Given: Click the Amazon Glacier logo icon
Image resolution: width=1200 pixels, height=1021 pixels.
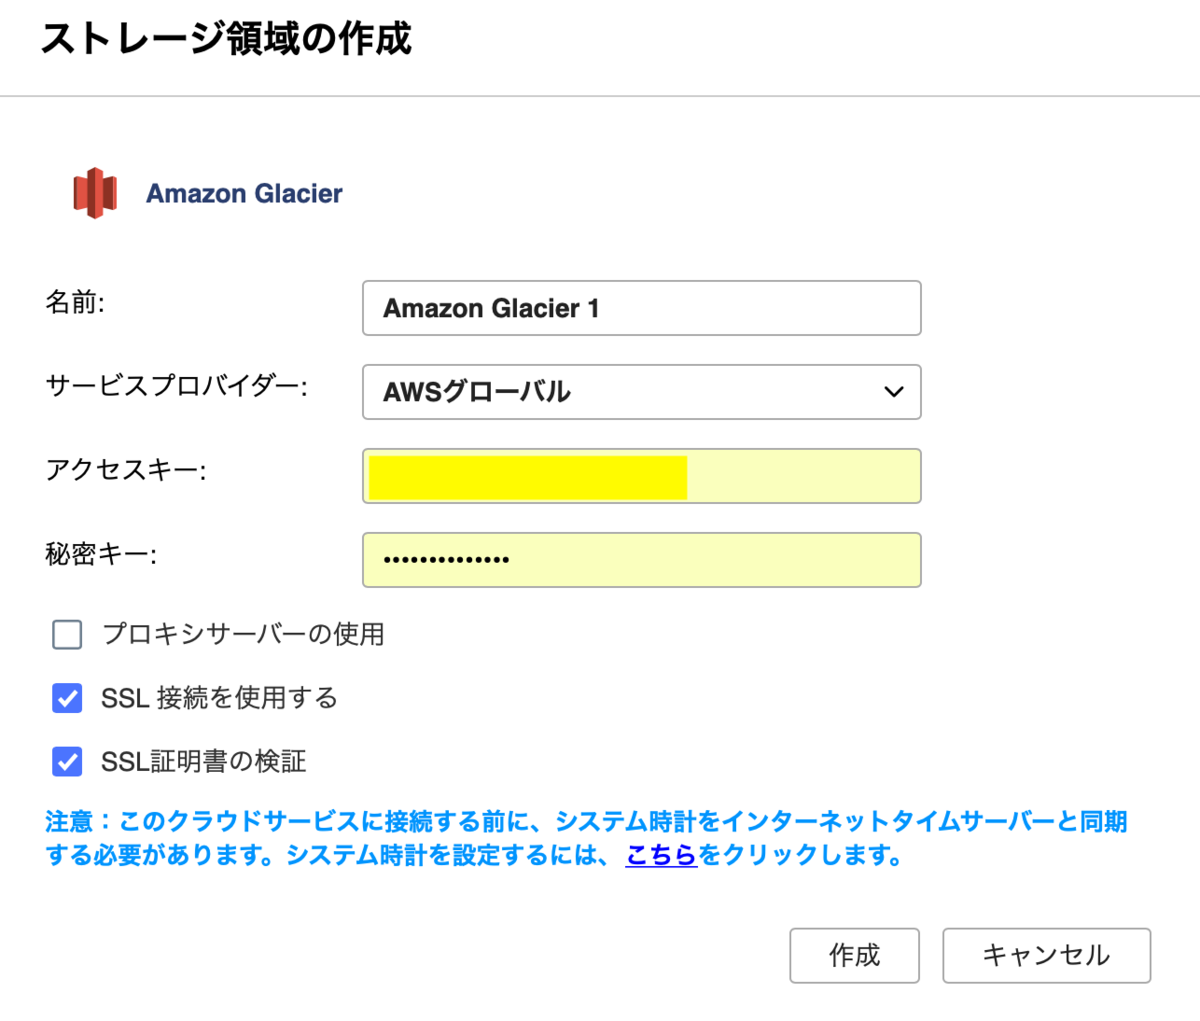Looking at the screenshot, I should tap(95, 193).
